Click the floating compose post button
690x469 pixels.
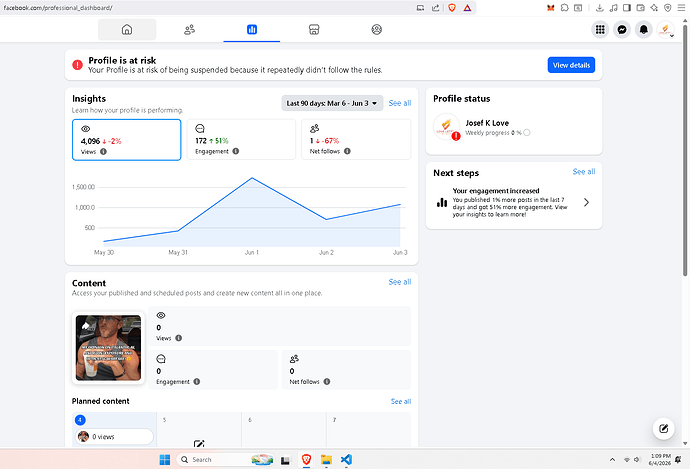tap(663, 429)
